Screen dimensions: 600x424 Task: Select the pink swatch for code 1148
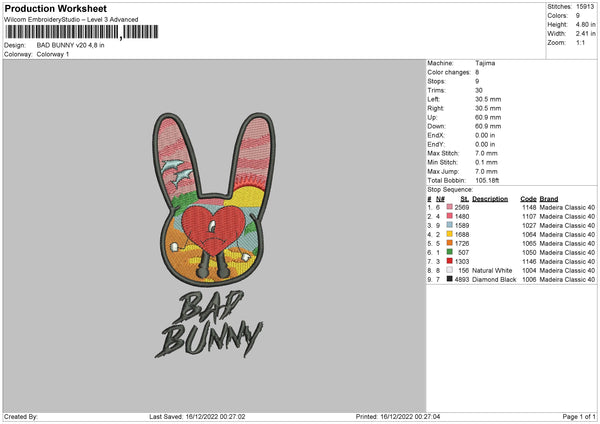450,207
